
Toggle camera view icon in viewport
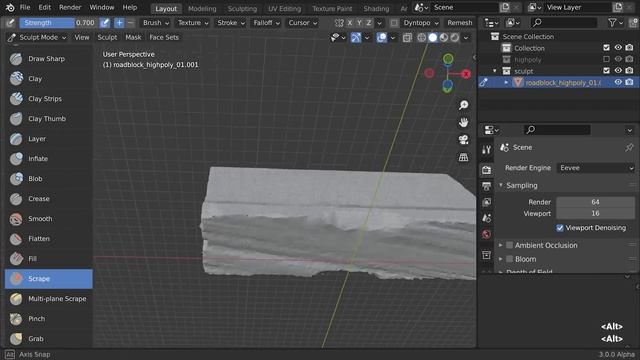(463, 140)
